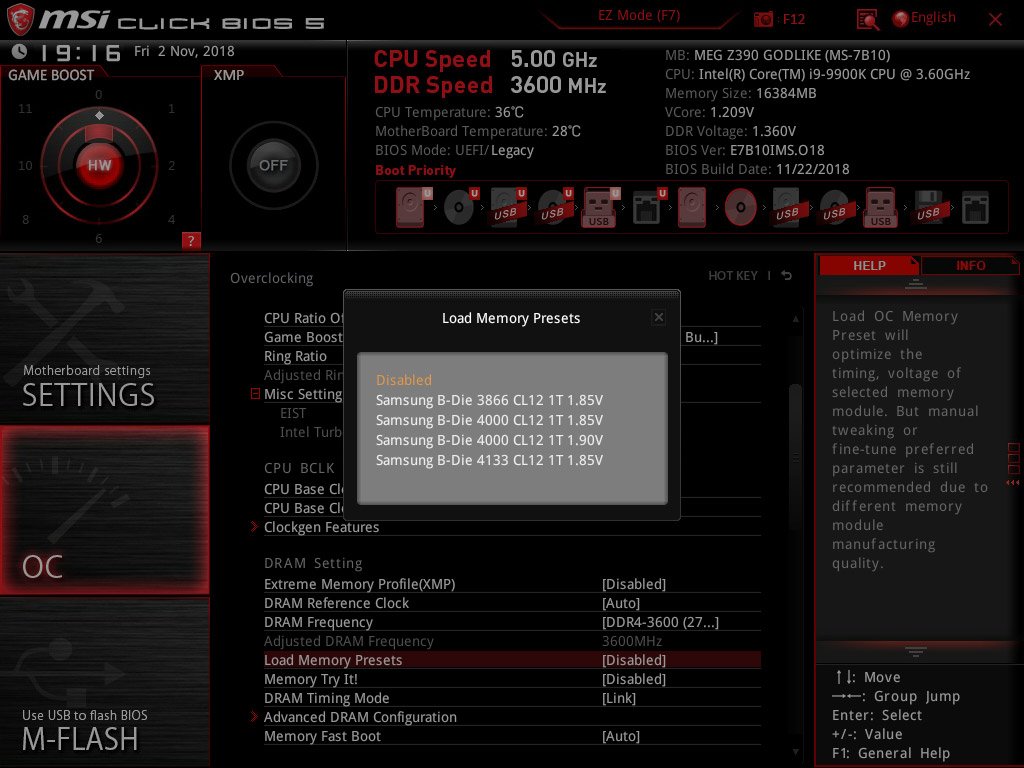This screenshot has height=768, width=1024.
Task: Open the DRAM Frequency DDR4-3600 dropdown
Action: 660,622
